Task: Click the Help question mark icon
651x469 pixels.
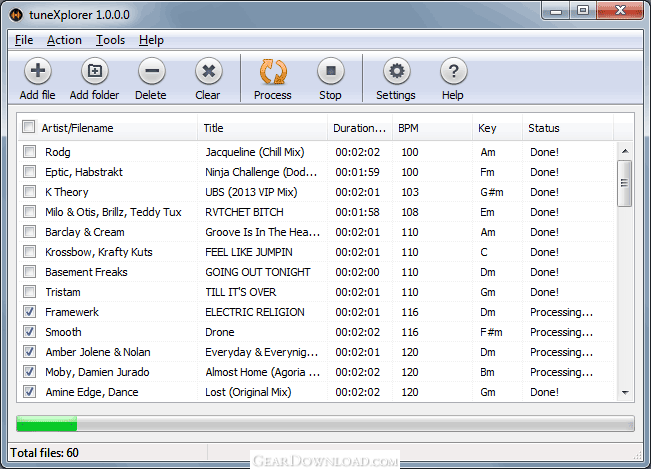Action: click(x=453, y=72)
